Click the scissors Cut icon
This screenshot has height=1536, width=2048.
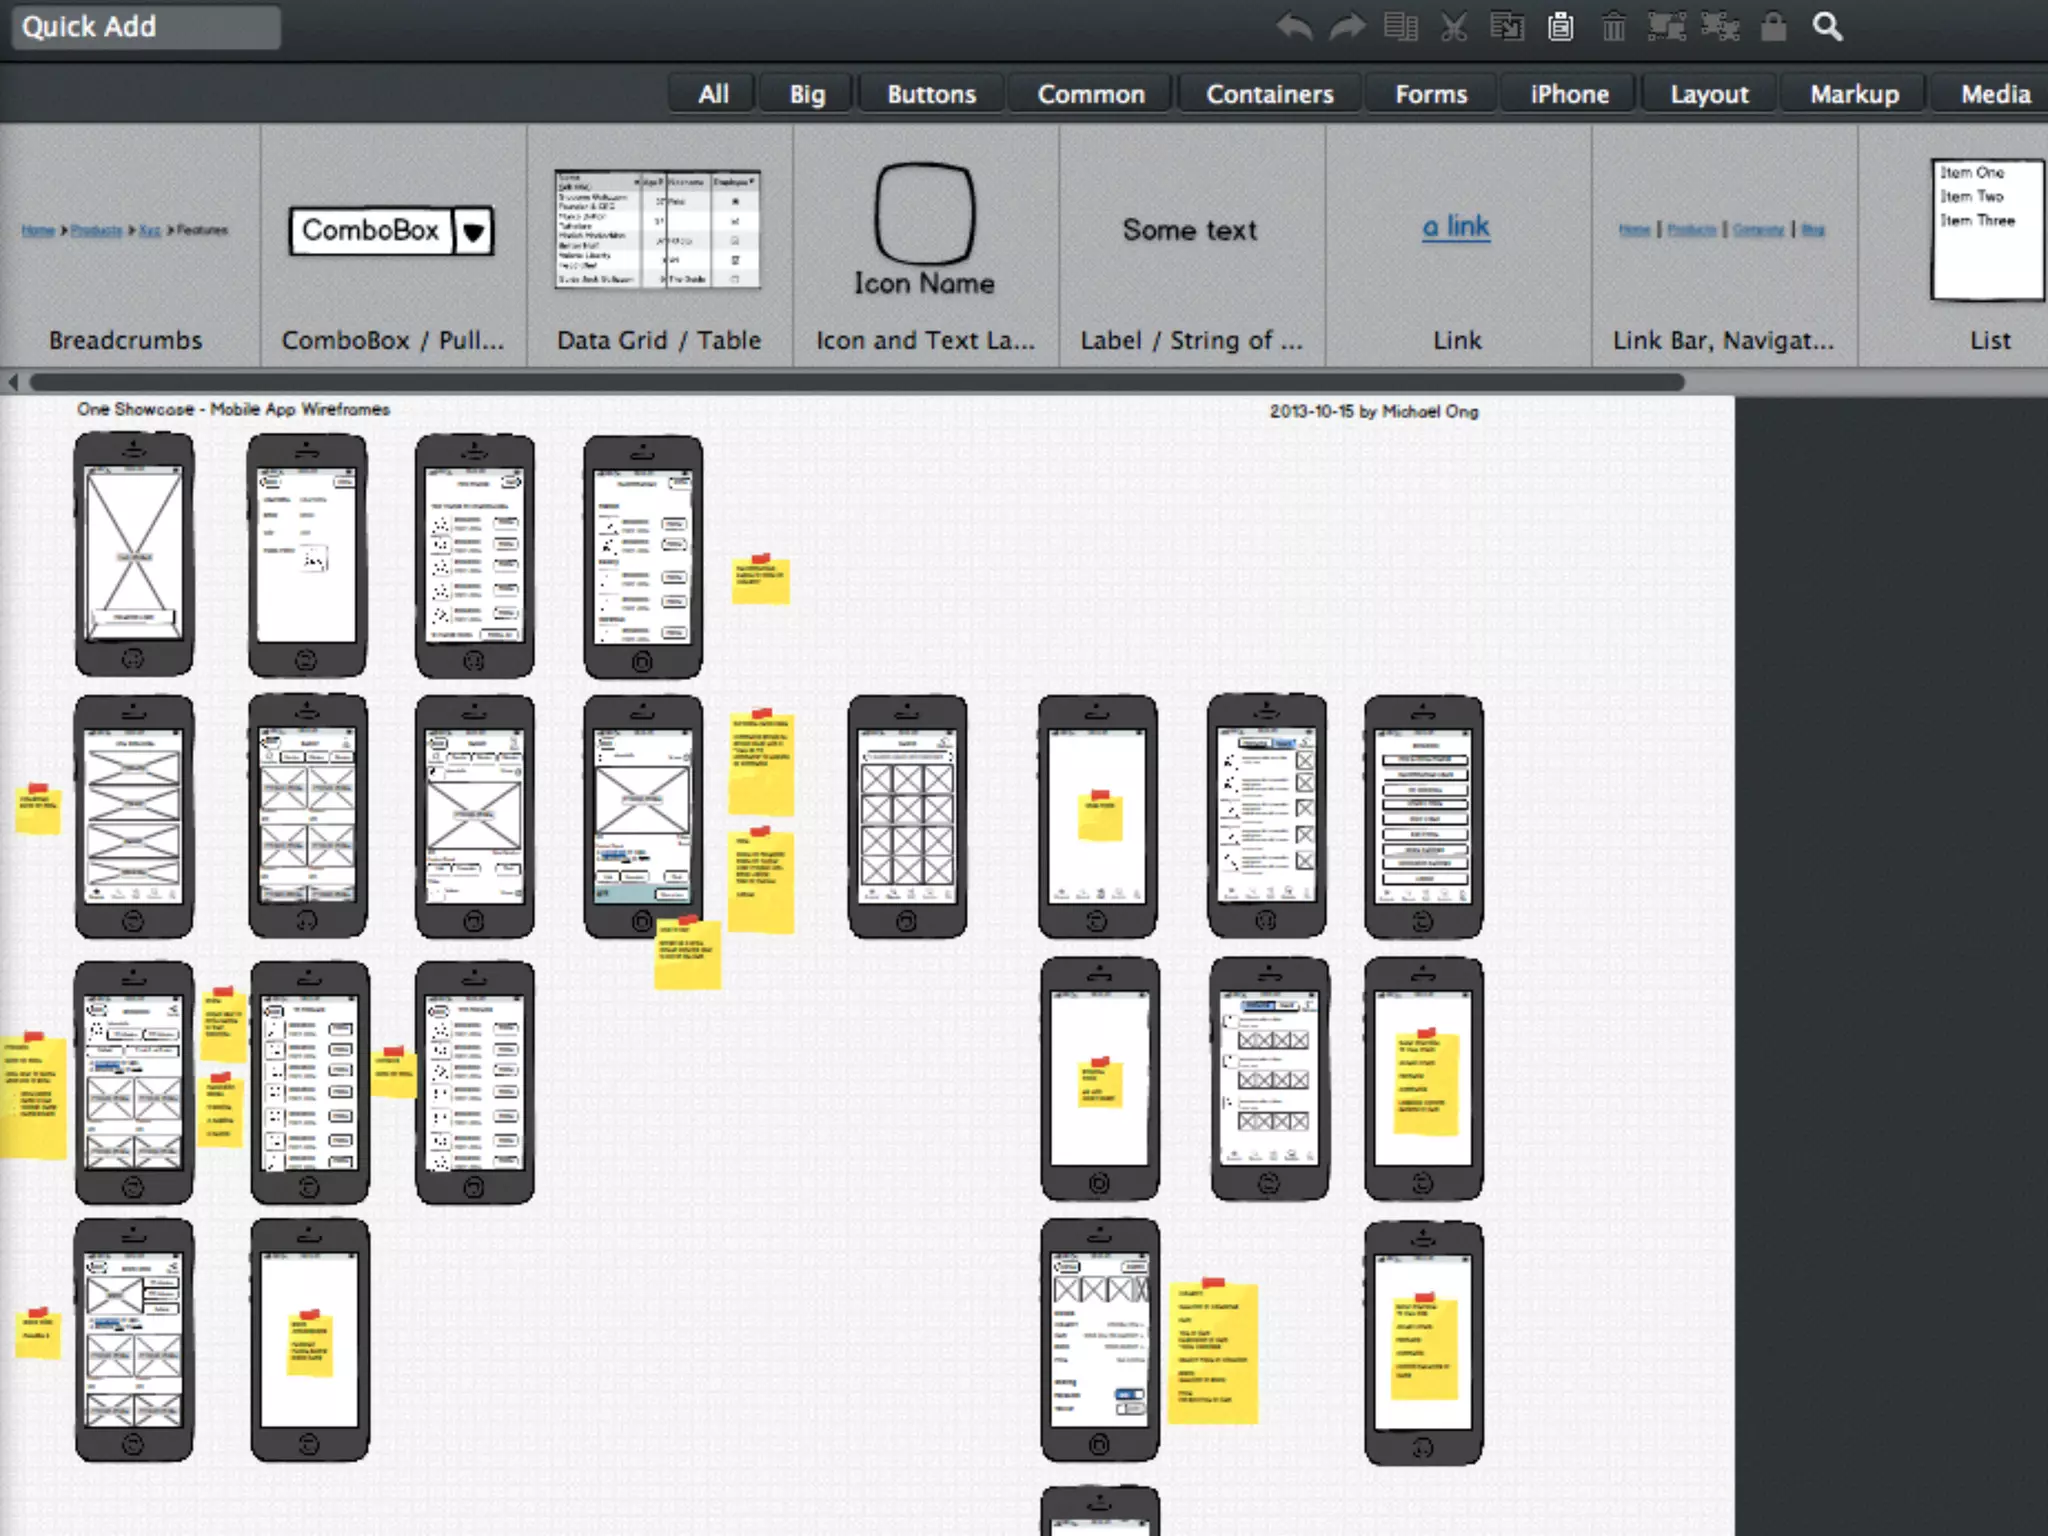[x=1454, y=27]
